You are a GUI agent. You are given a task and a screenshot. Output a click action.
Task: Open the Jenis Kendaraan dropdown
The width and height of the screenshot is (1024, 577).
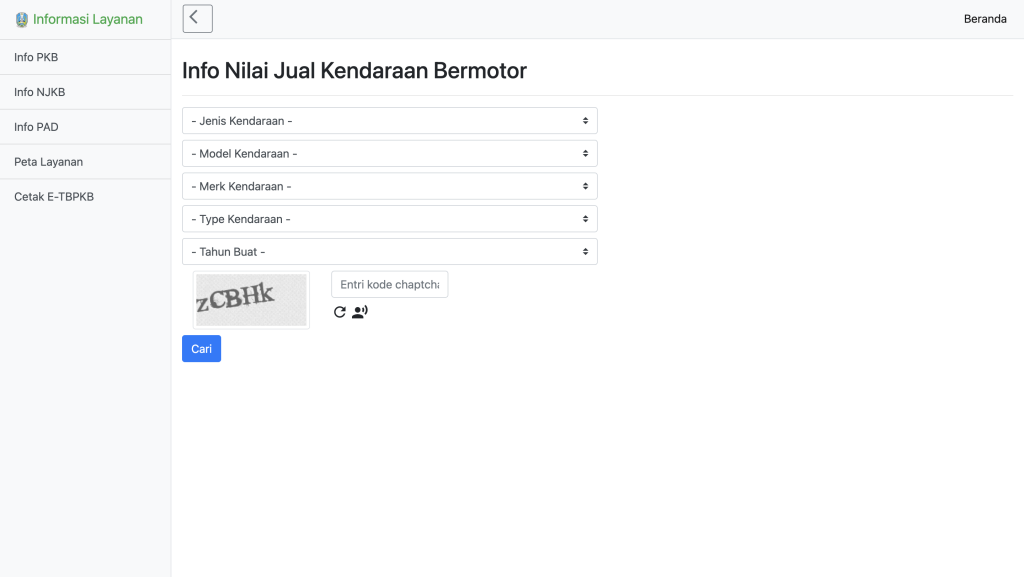tap(389, 121)
